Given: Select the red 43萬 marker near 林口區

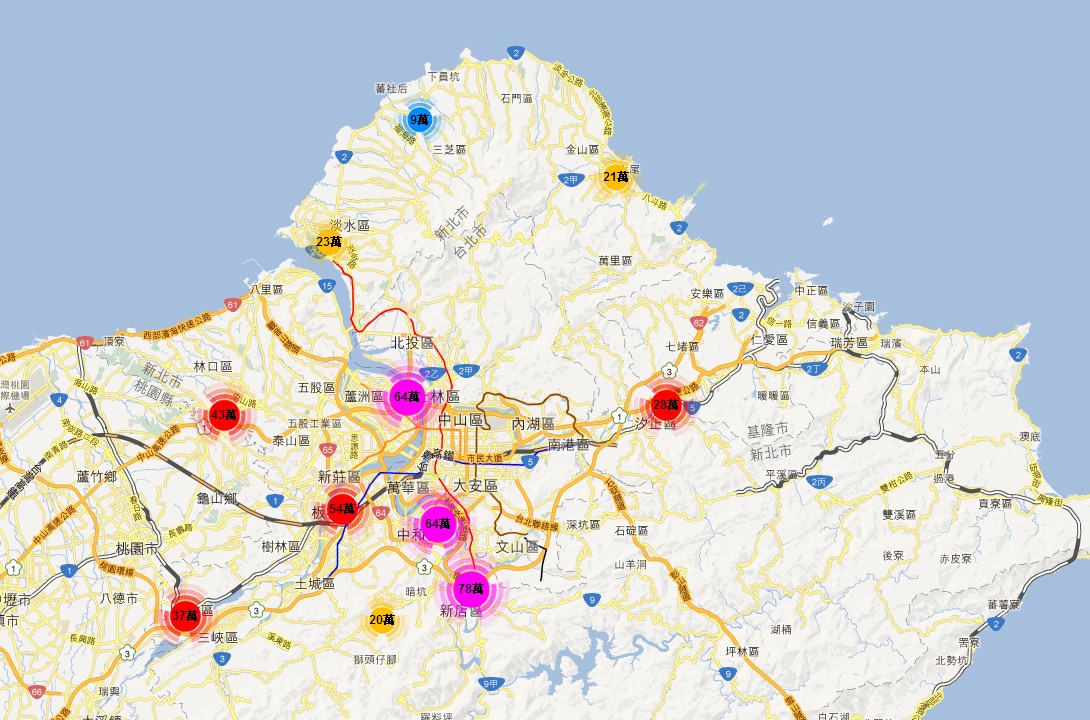Looking at the screenshot, I should [224, 414].
